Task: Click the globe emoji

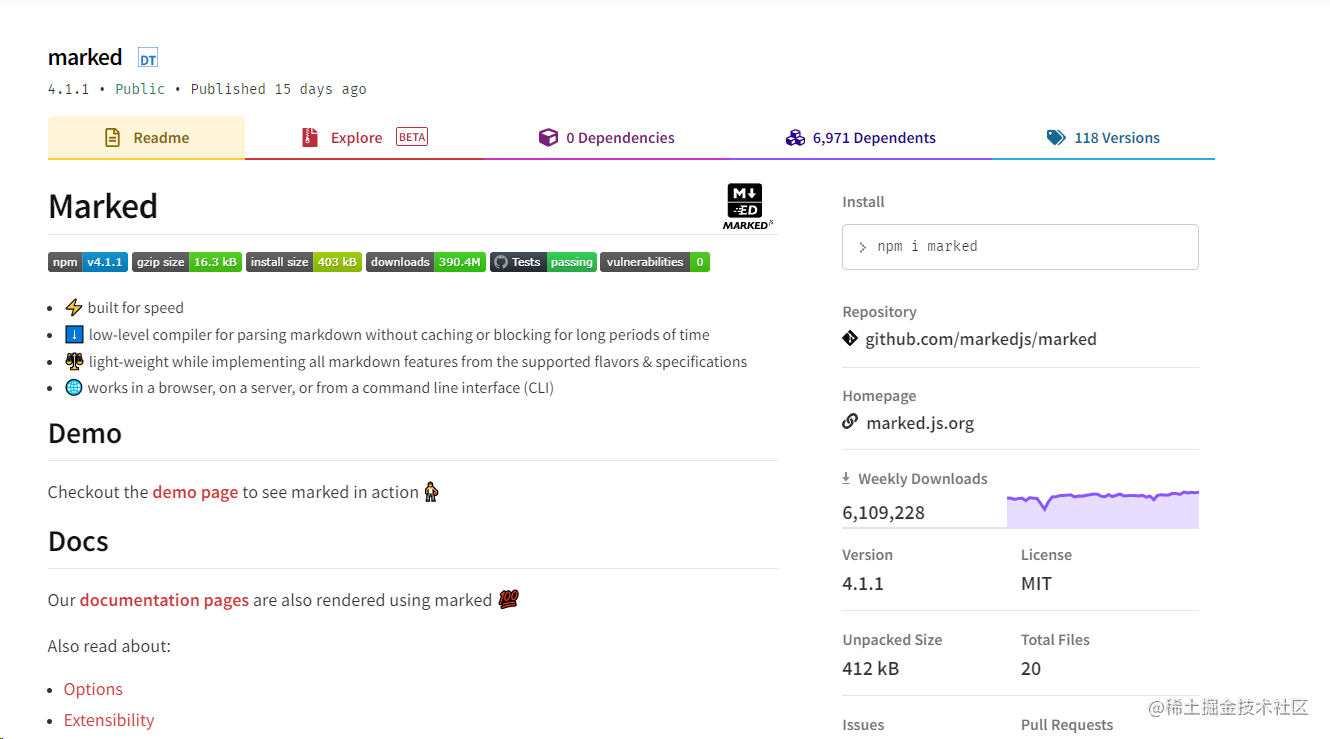Action: [73, 387]
